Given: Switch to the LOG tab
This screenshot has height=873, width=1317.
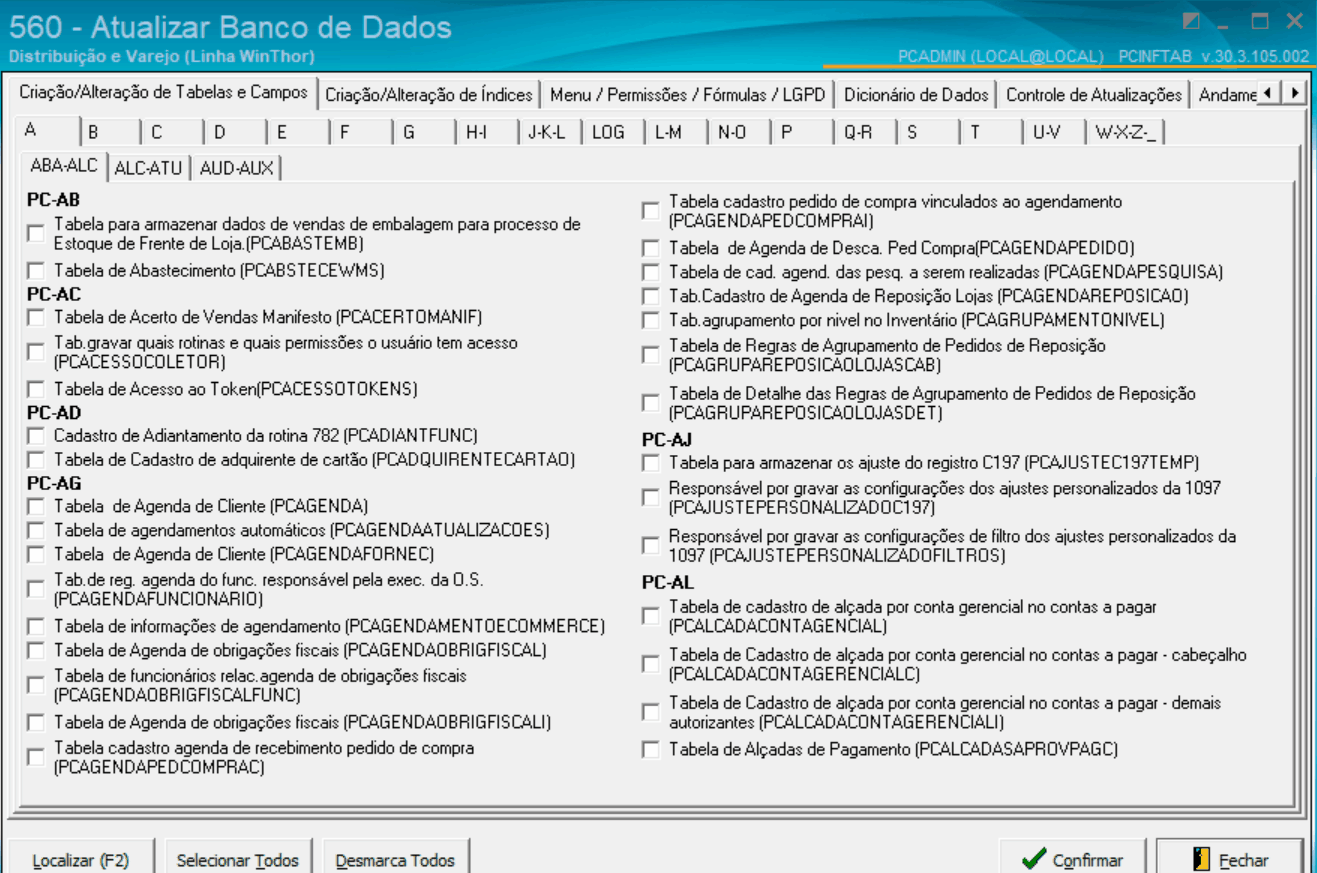Looking at the screenshot, I should [x=614, y=132].
